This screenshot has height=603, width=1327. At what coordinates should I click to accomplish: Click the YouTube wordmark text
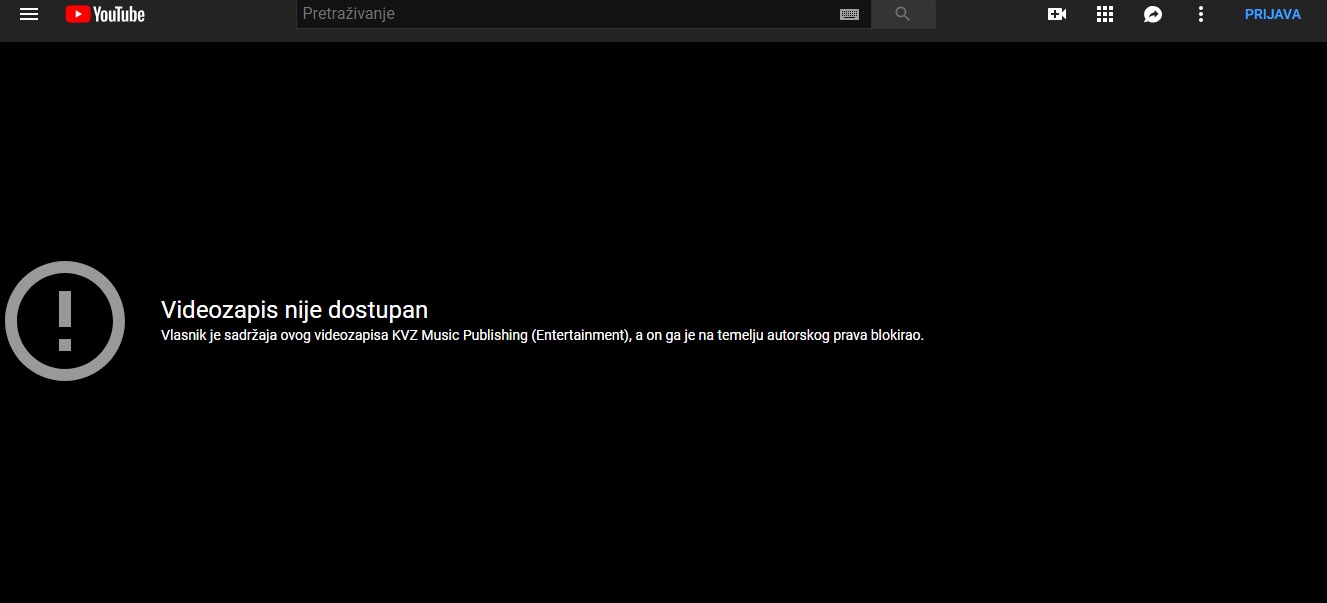[x=119, y=14]
